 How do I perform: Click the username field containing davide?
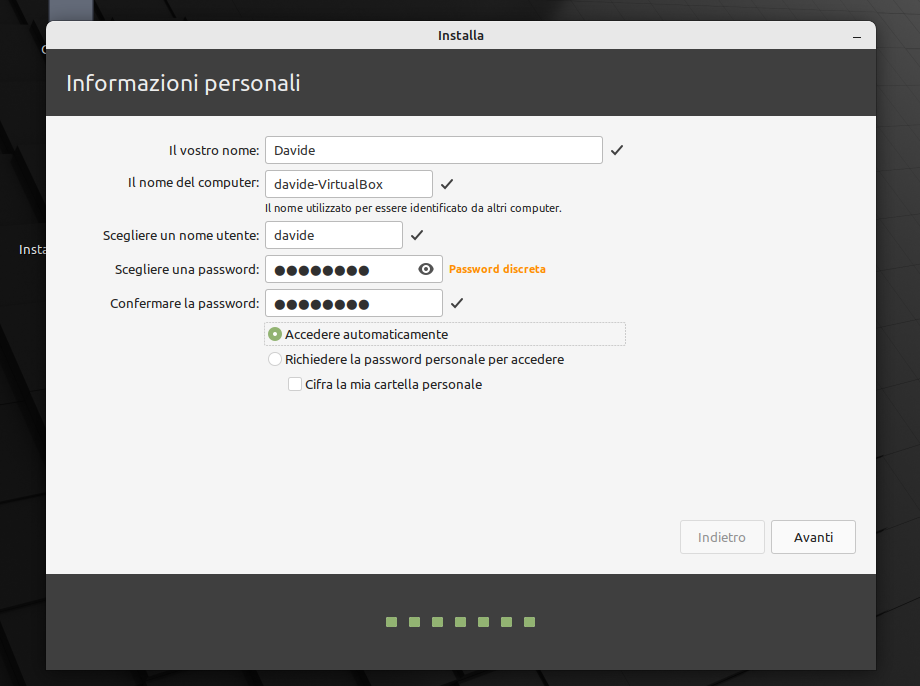[334, 235]
